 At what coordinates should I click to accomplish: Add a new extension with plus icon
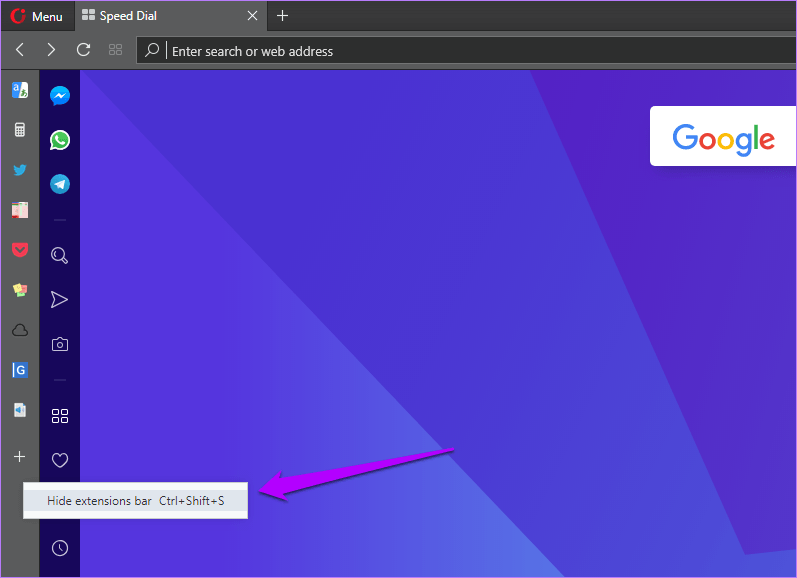[x=19, y=457]
